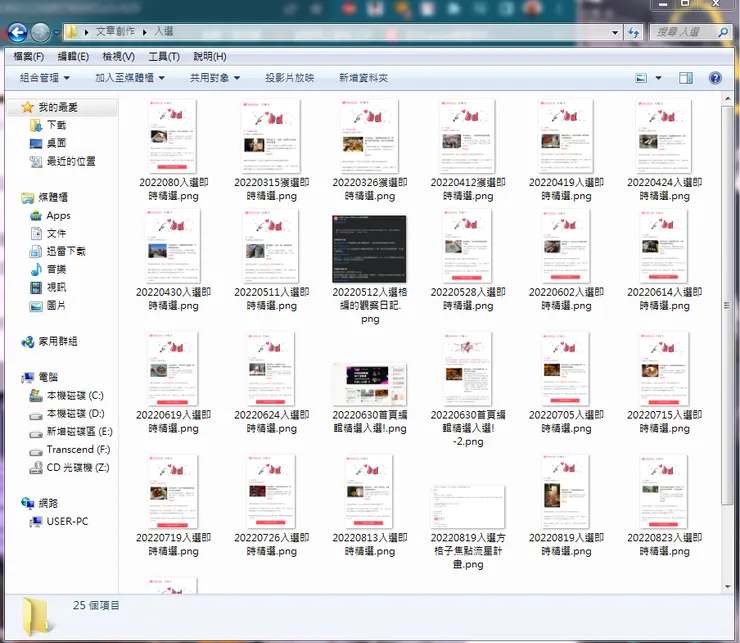Click the Forward navigation arrow button

[40, 33]
